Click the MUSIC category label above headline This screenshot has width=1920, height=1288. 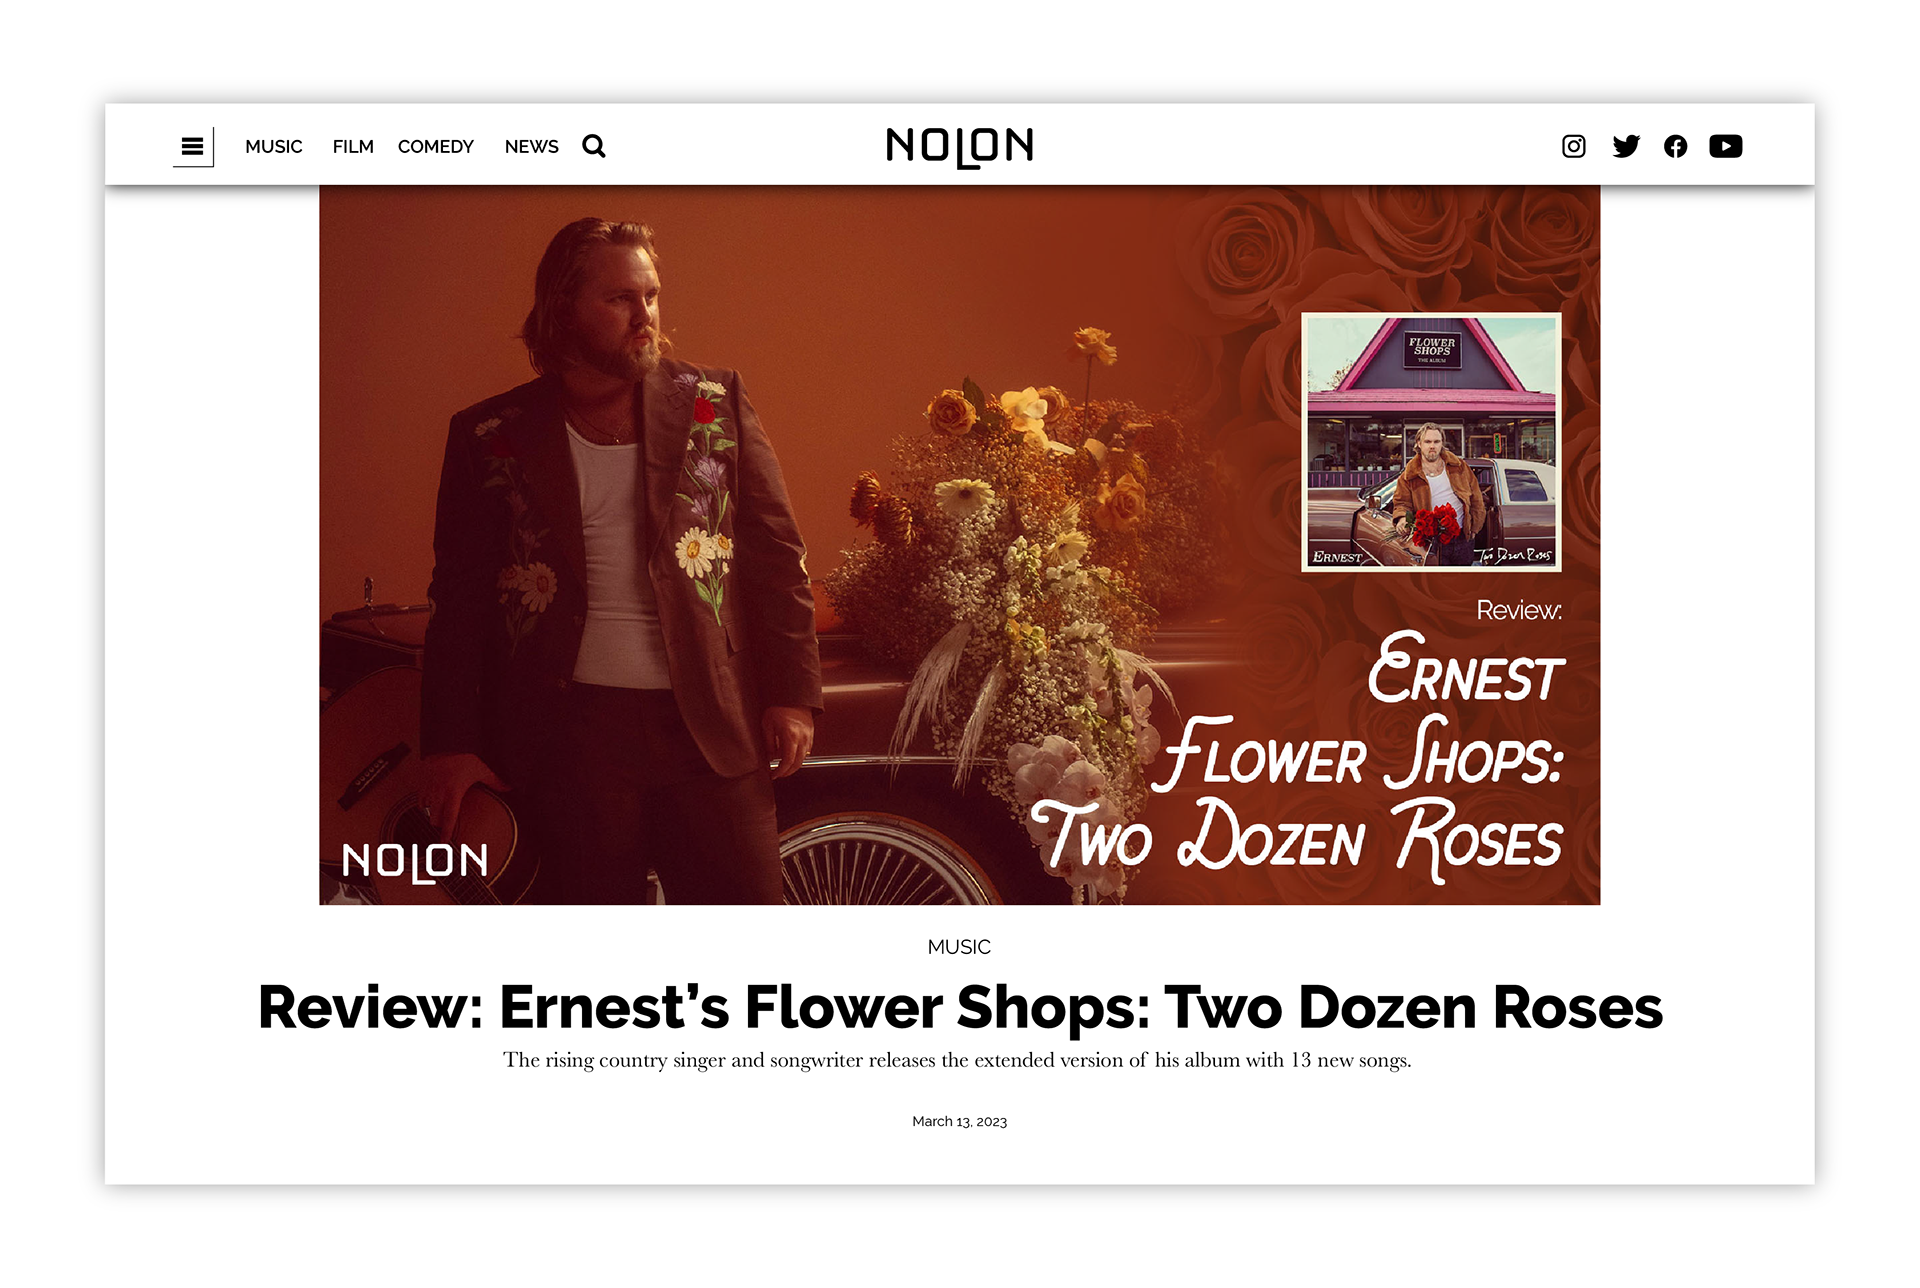(x=959, y=947)
